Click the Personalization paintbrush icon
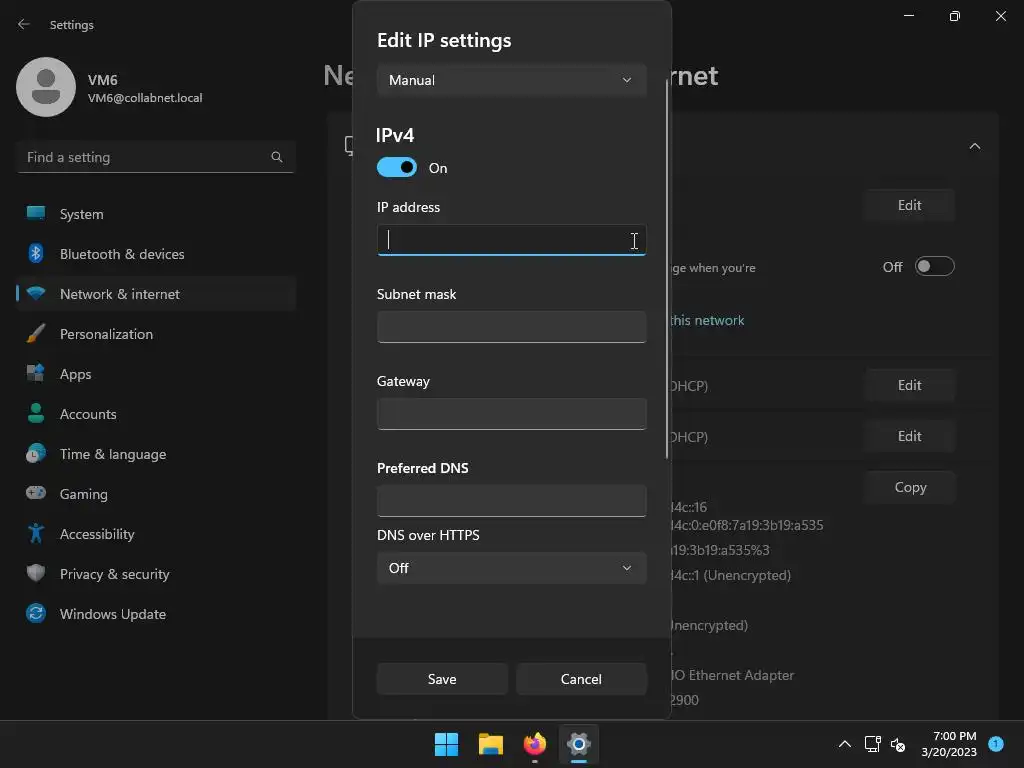This screenshot has height=768, width=1024. click(x=36, y=334)
